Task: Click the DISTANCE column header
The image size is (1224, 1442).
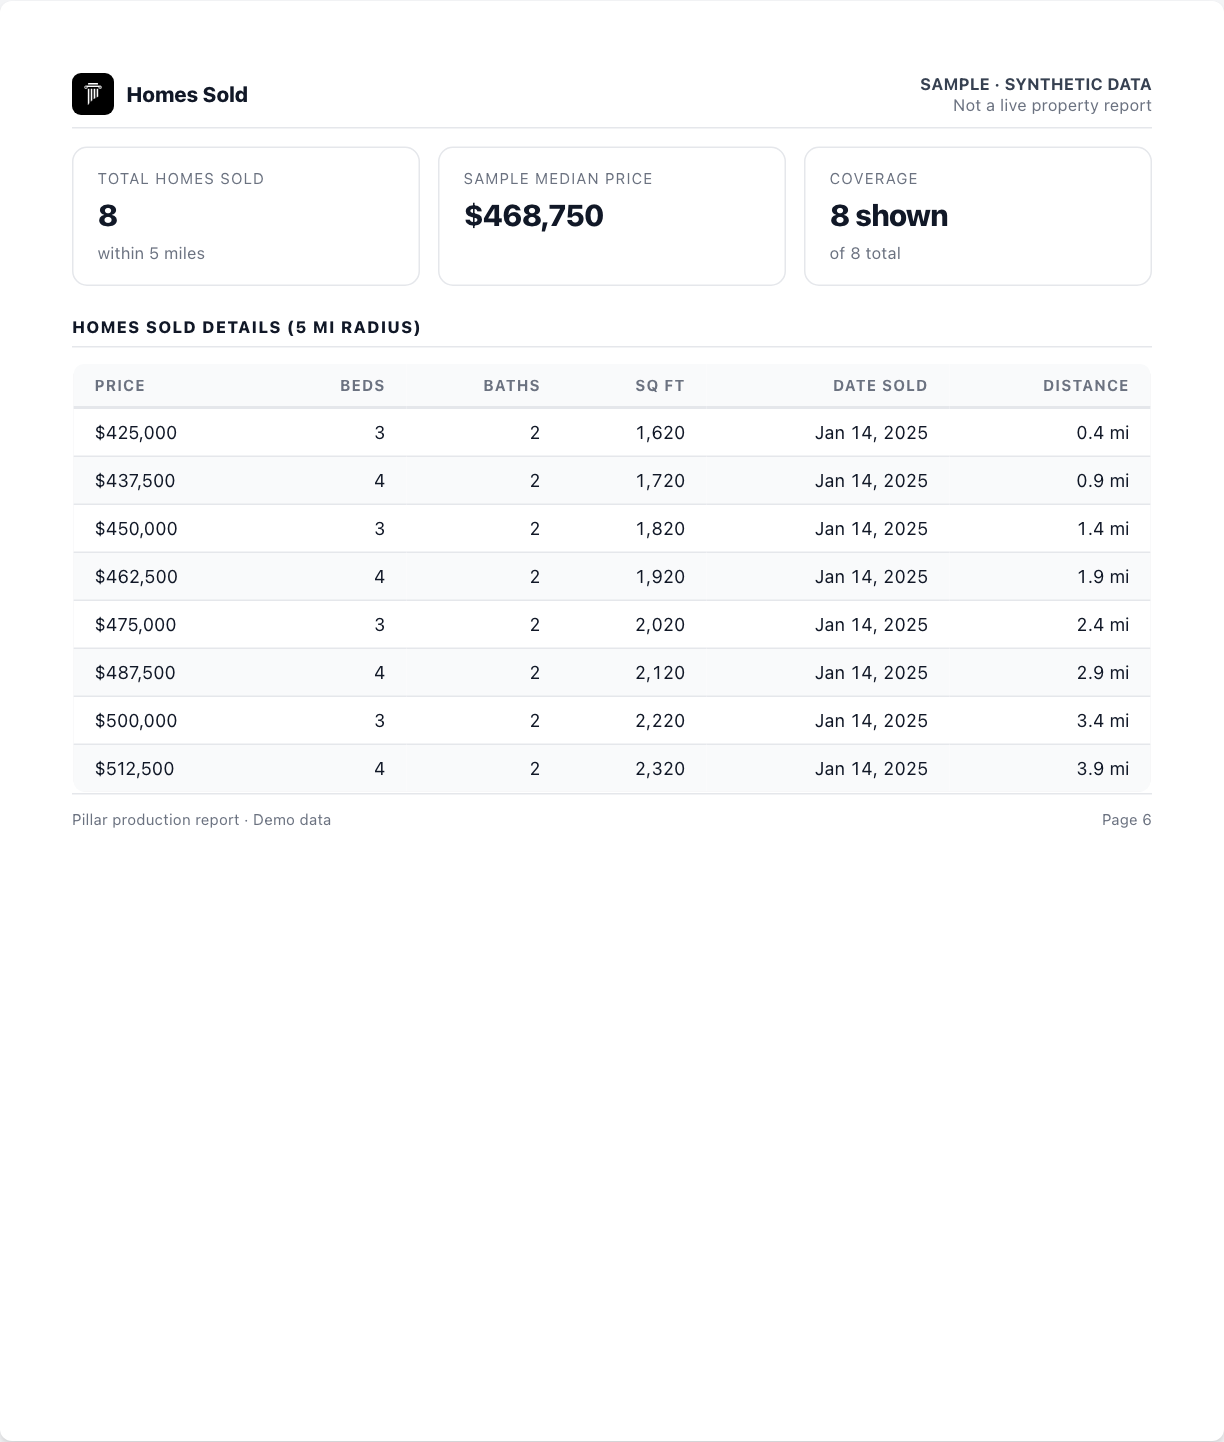Action: [1086, 386]
